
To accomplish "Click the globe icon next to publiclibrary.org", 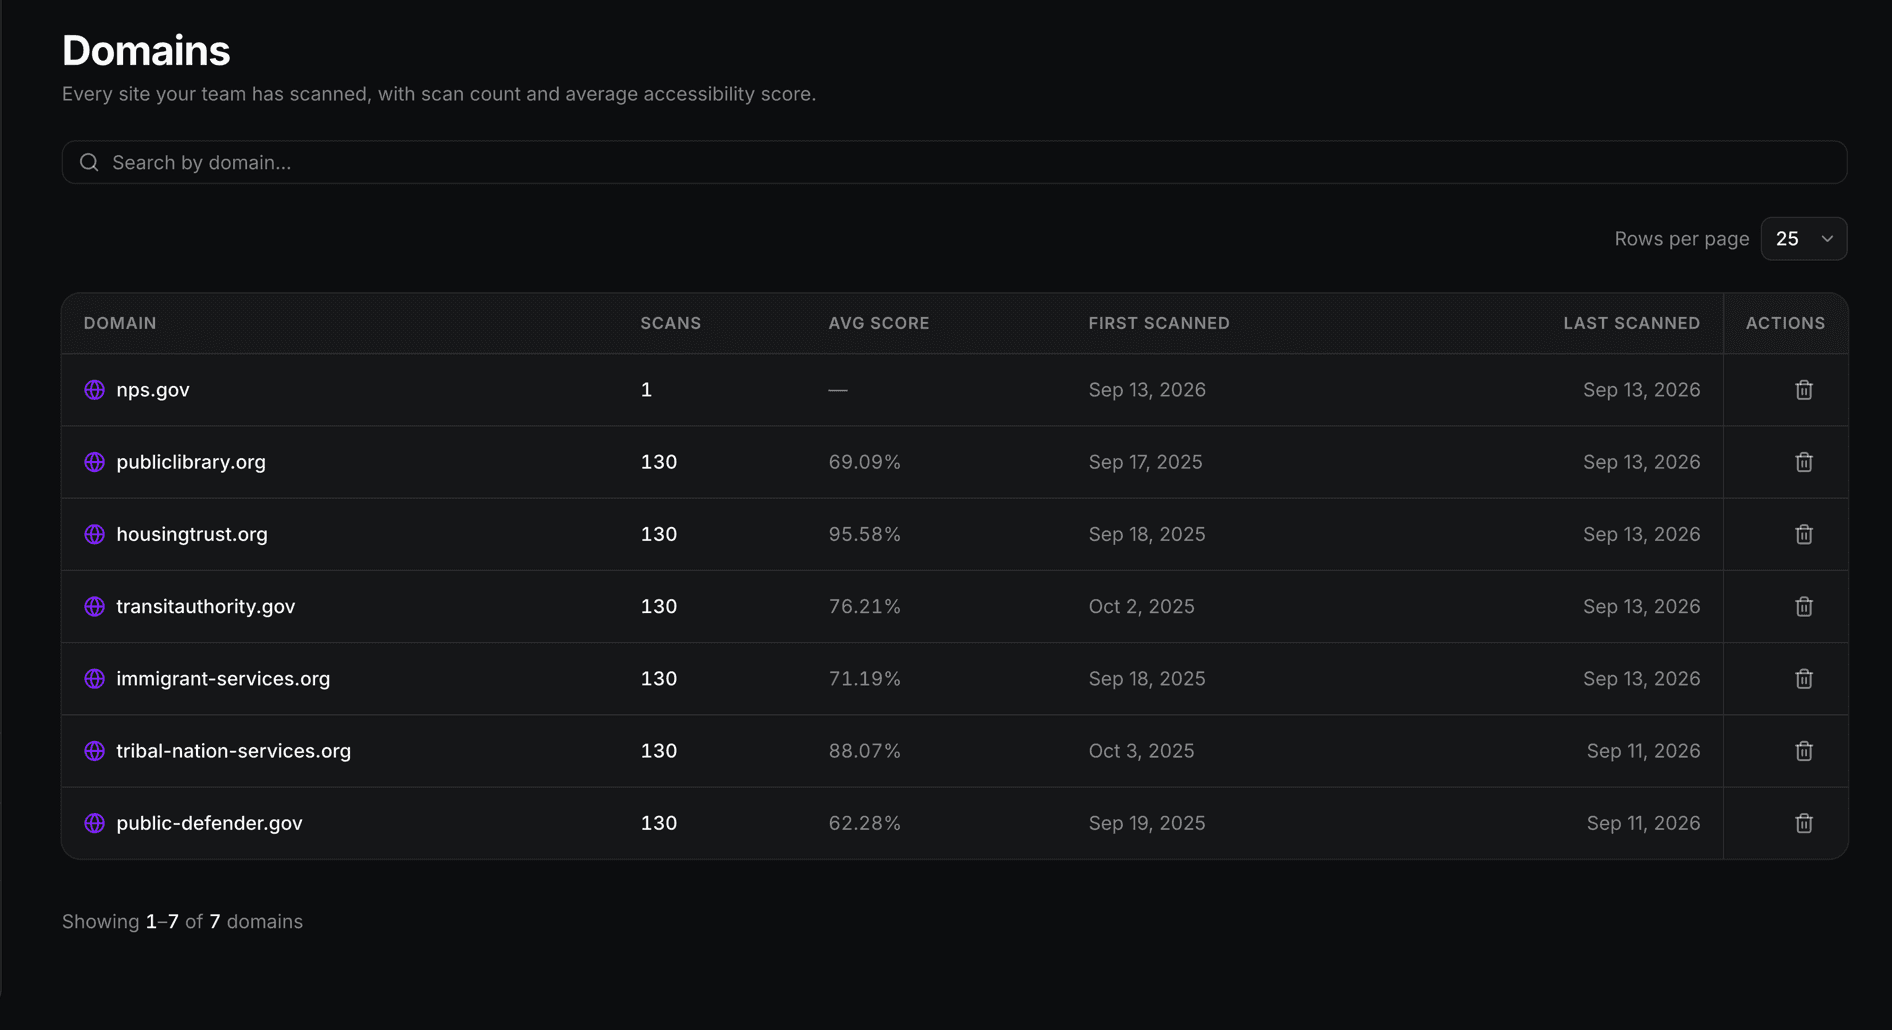I will pyautogui.click(x=94, y=462).
